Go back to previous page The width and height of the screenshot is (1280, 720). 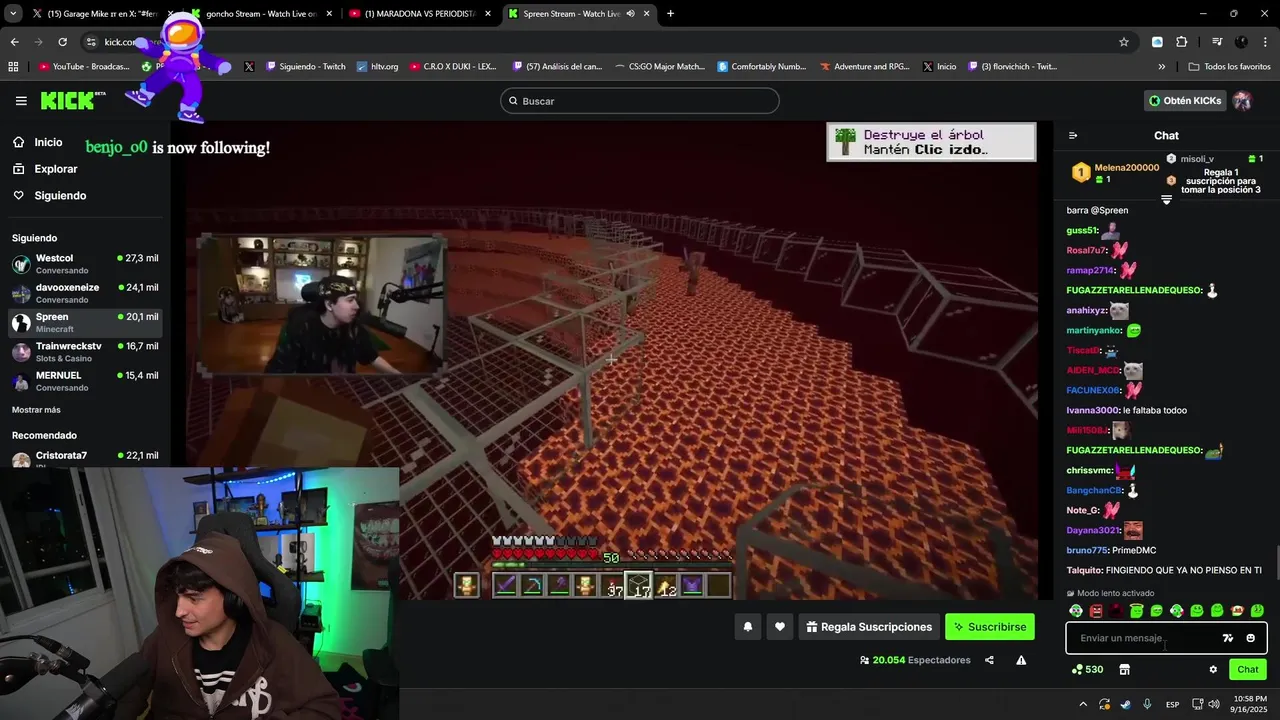(14, 42)
